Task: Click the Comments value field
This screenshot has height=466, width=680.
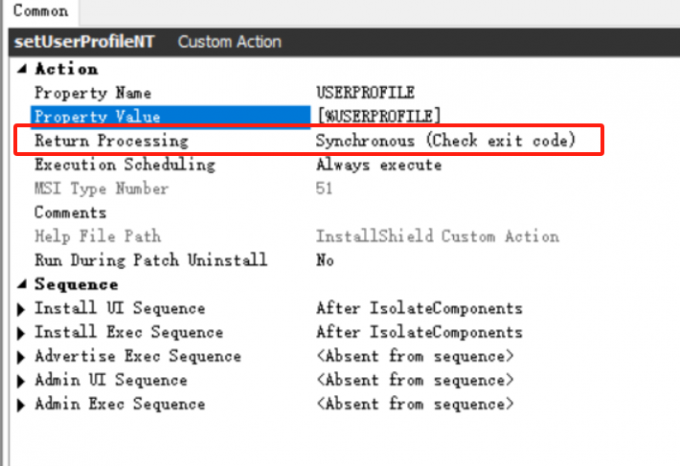Action: pos(450,213)
